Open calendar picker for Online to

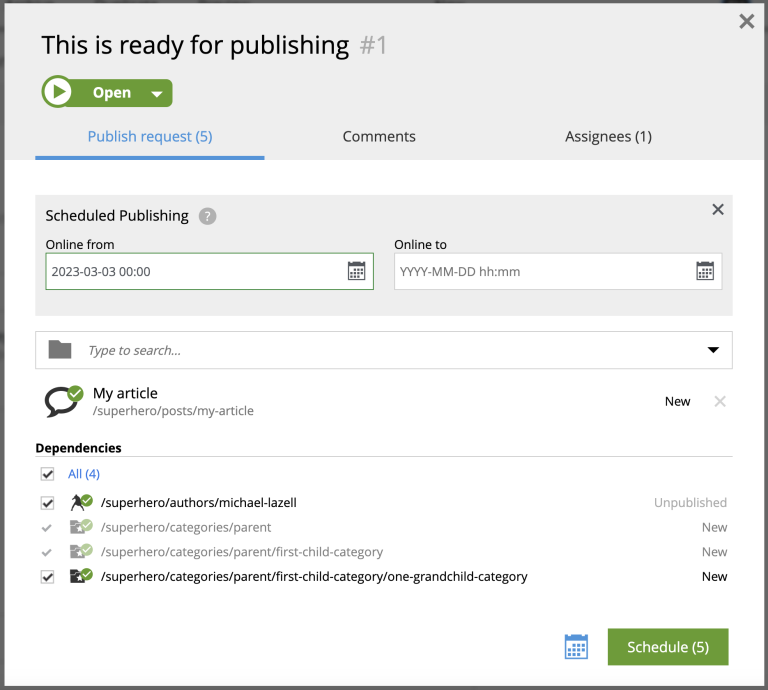705,271
